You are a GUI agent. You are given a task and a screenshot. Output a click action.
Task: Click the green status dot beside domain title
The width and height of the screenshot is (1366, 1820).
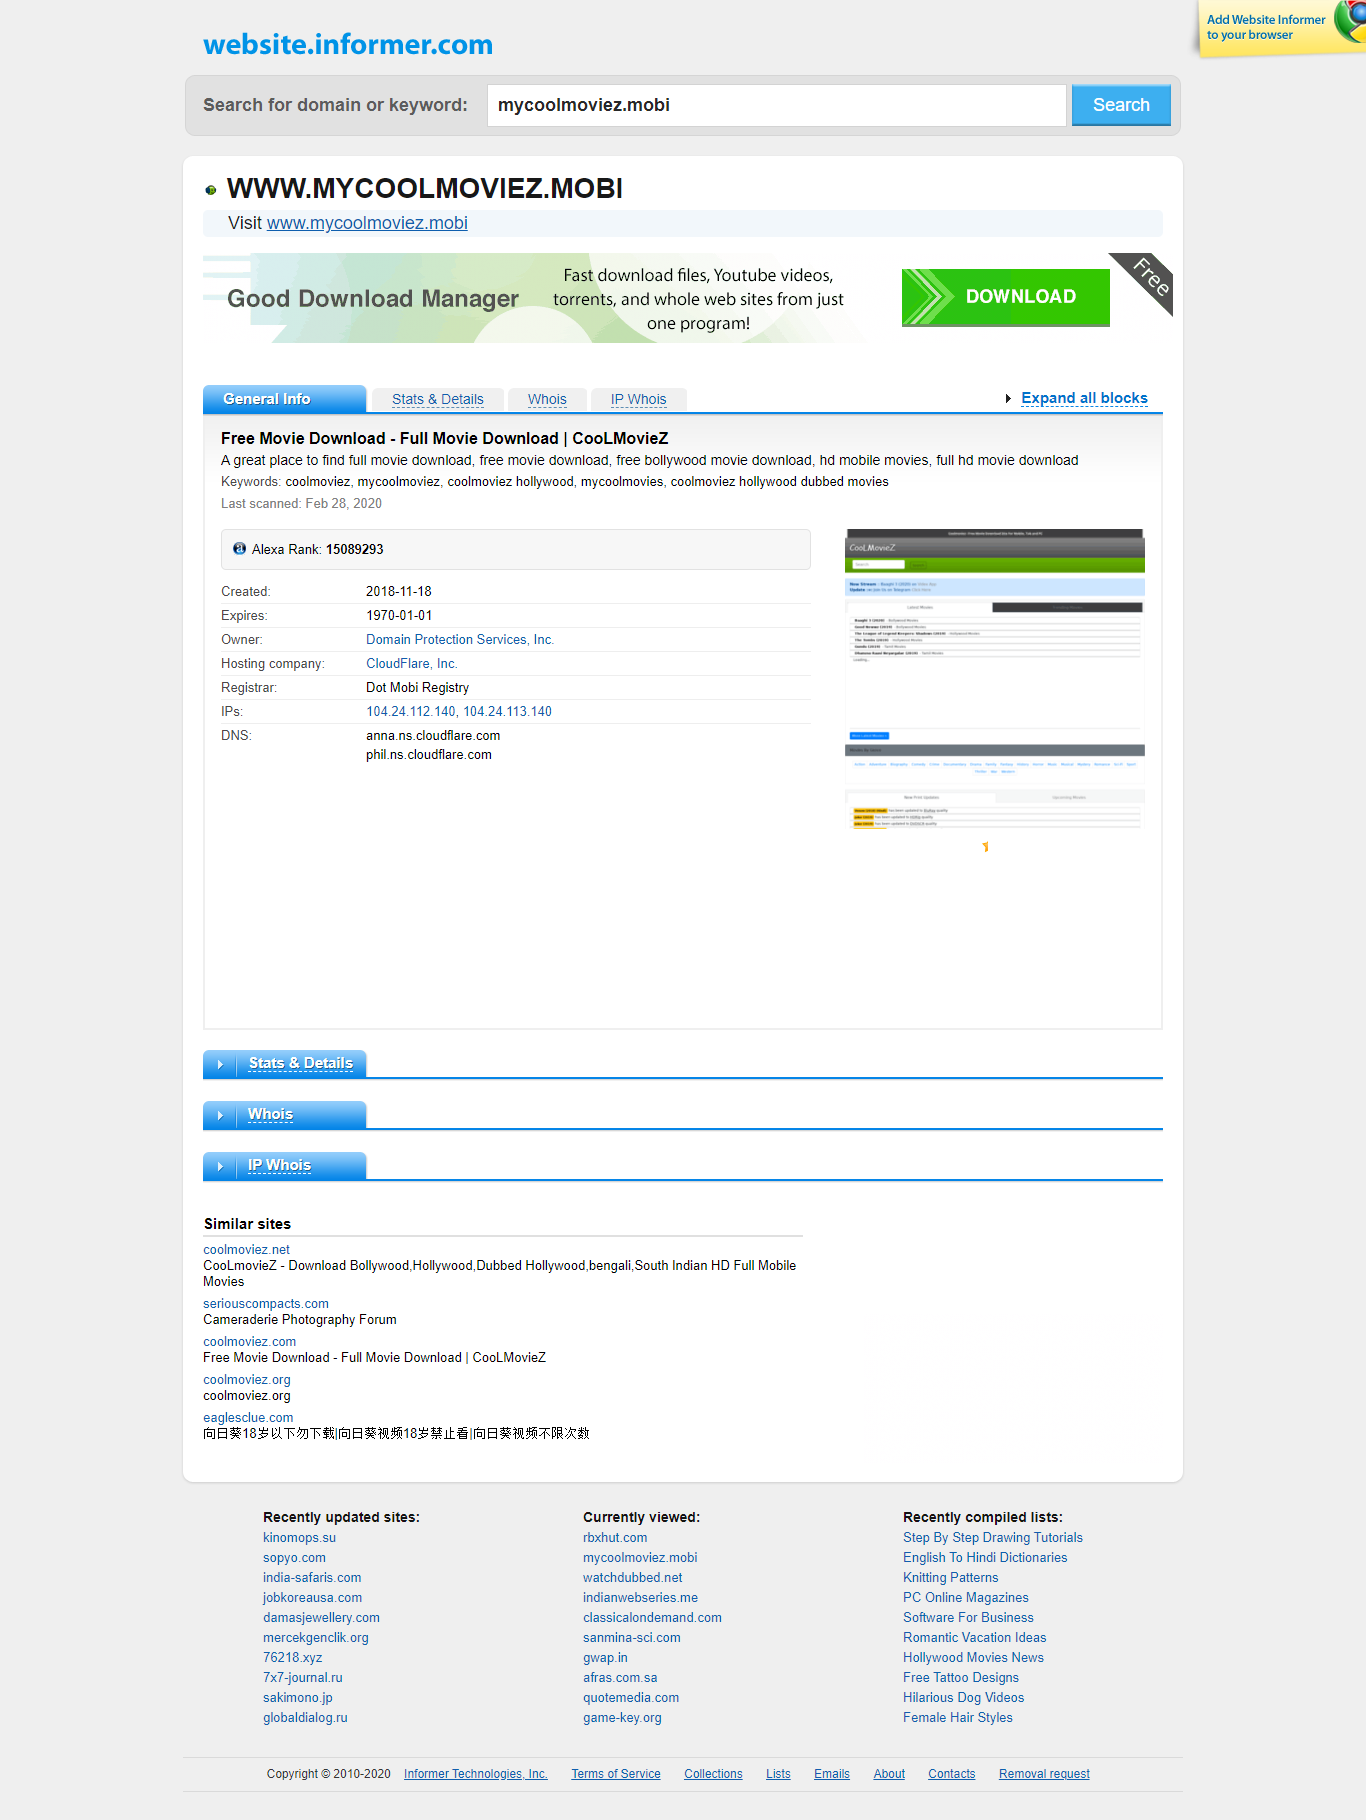(x=211, y=190)
